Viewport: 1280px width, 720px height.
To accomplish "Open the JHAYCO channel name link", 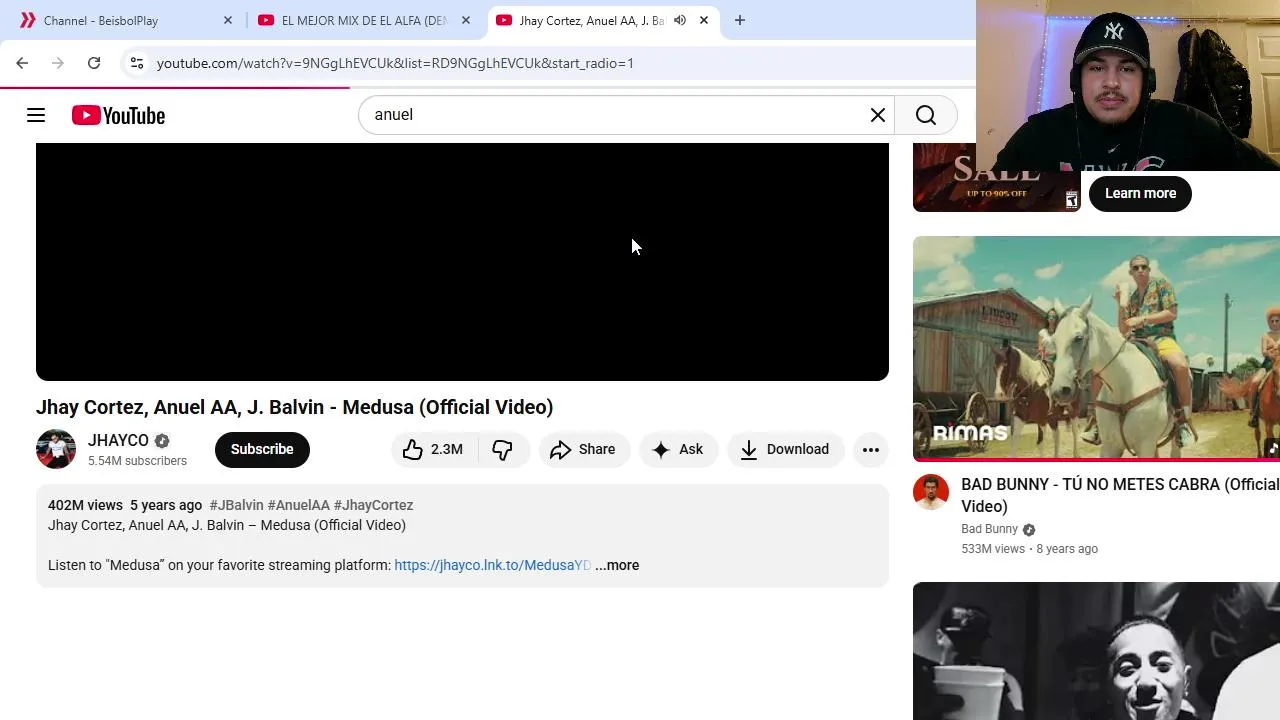I will 118,440.
